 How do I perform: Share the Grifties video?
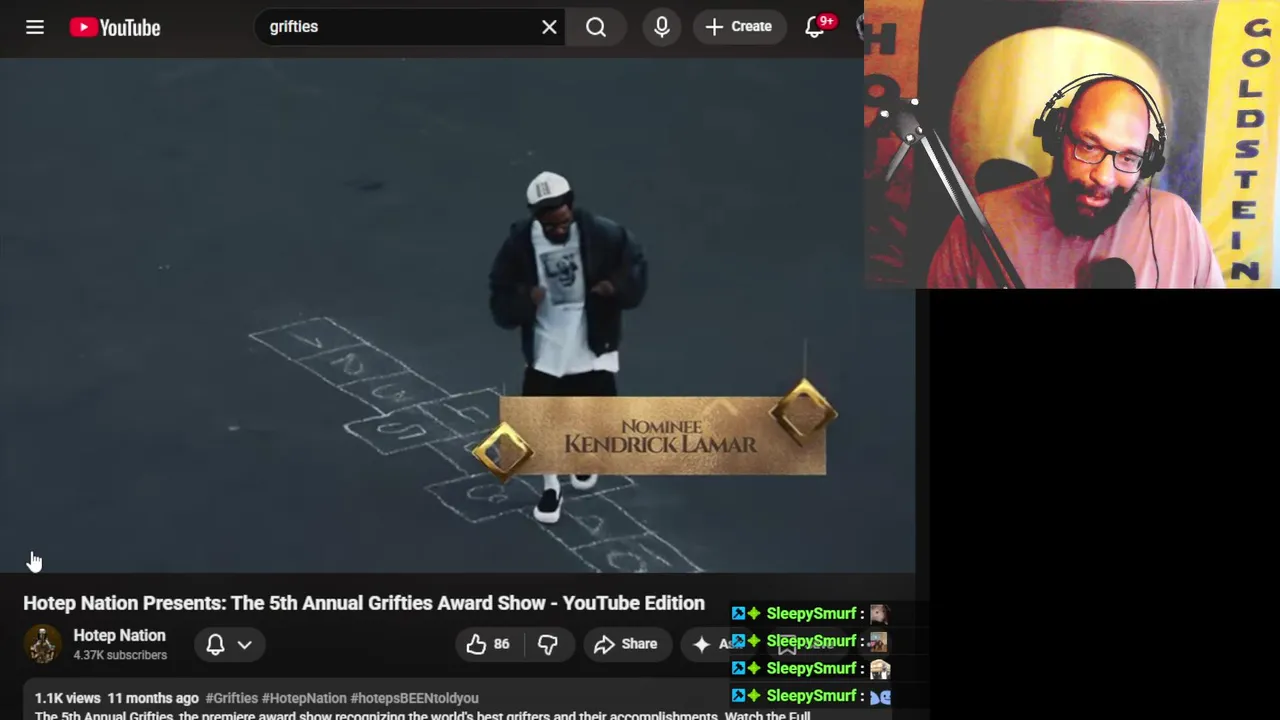pos(625,644)
